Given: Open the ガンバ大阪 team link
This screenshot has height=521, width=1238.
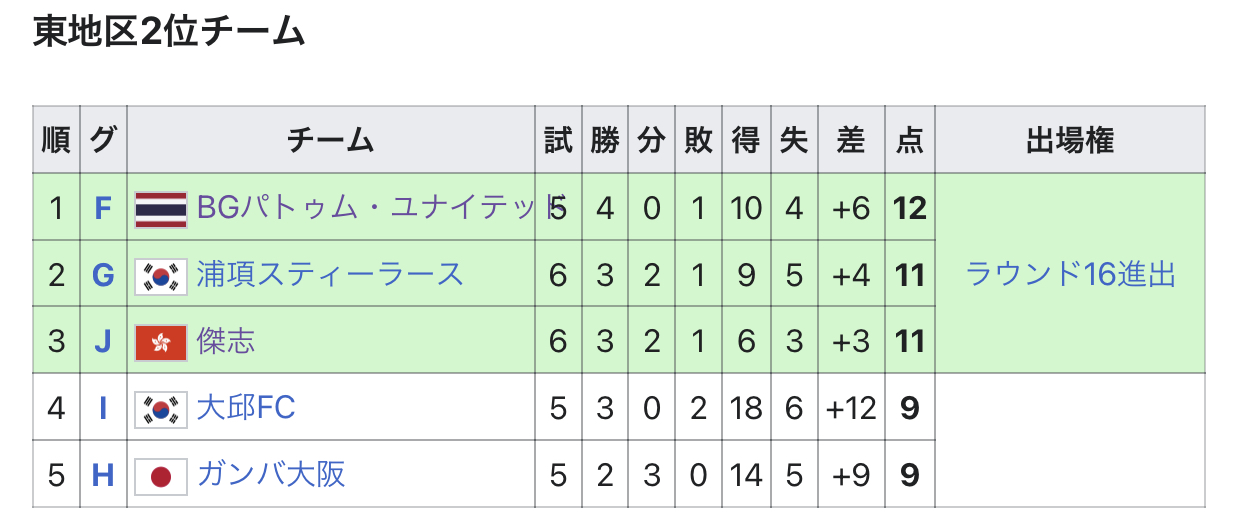Looking at the screenshot, I should pos(271,474).
